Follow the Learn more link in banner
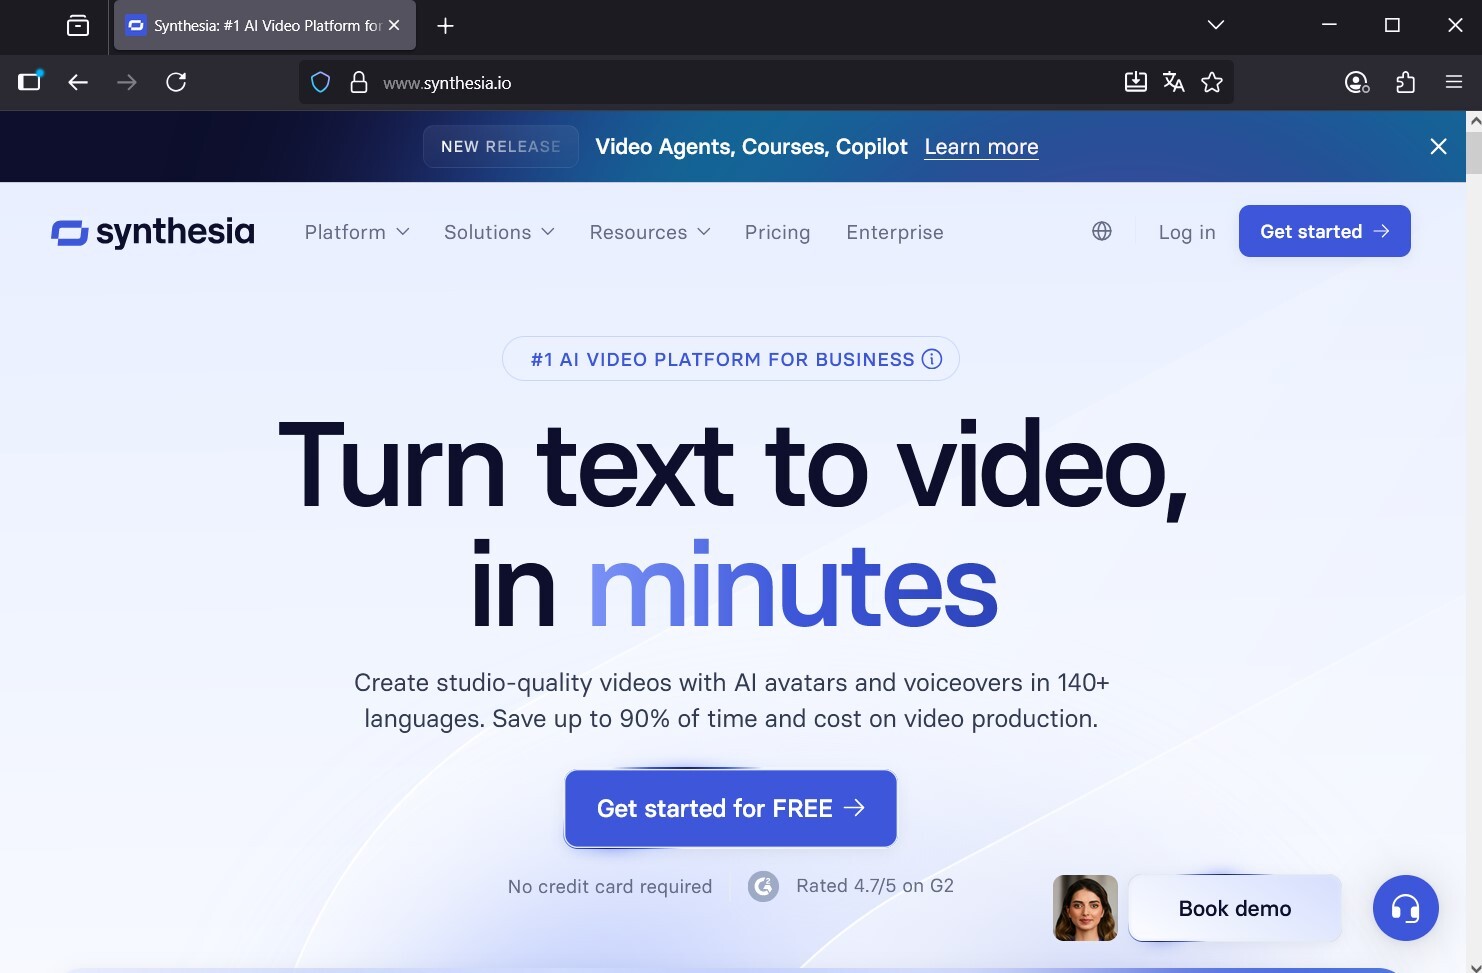 [981, 147]
